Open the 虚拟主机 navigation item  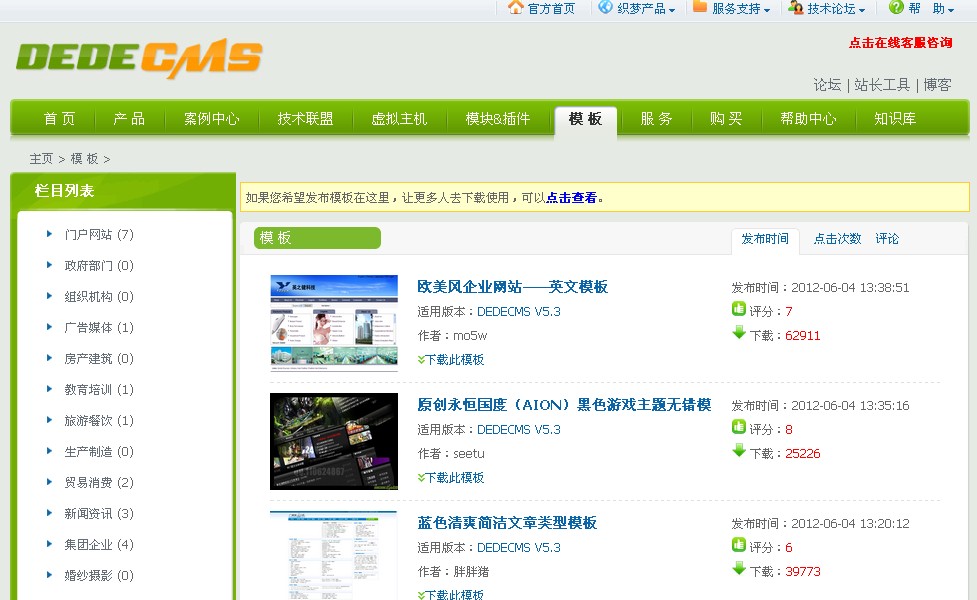point(399,118)
